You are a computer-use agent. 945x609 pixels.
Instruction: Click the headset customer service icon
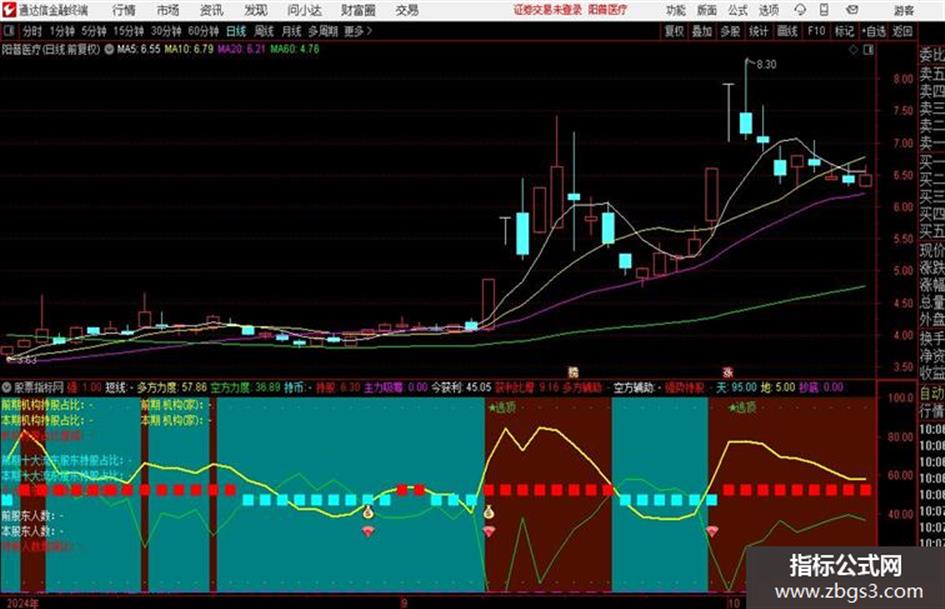tap(800, 10)
